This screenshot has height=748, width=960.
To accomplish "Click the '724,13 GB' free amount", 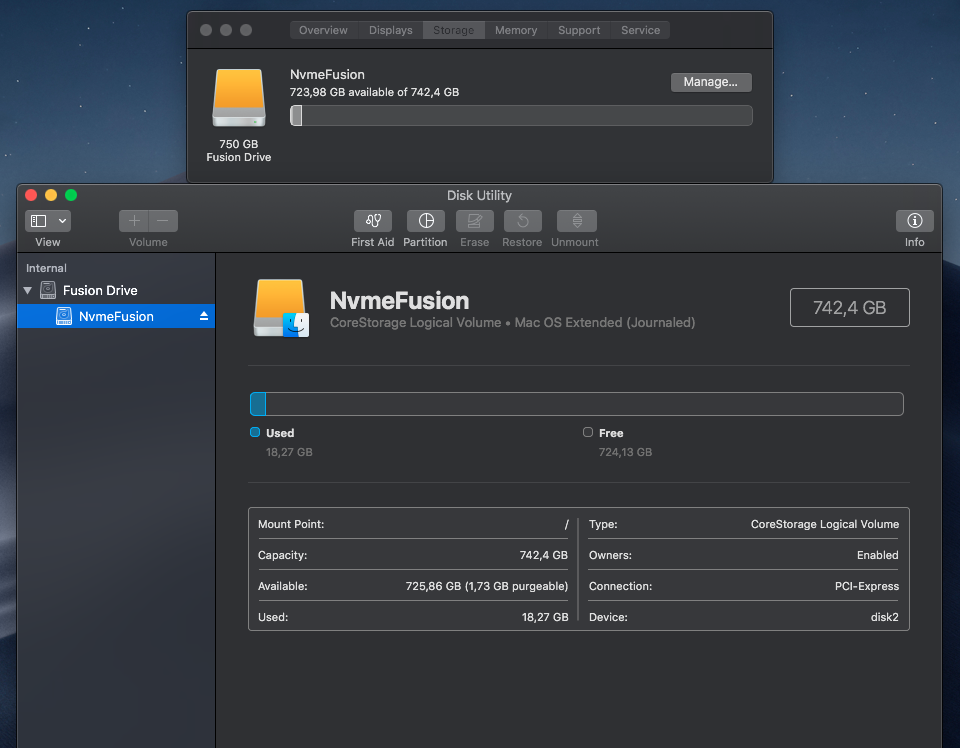I will tap(625, 452).
